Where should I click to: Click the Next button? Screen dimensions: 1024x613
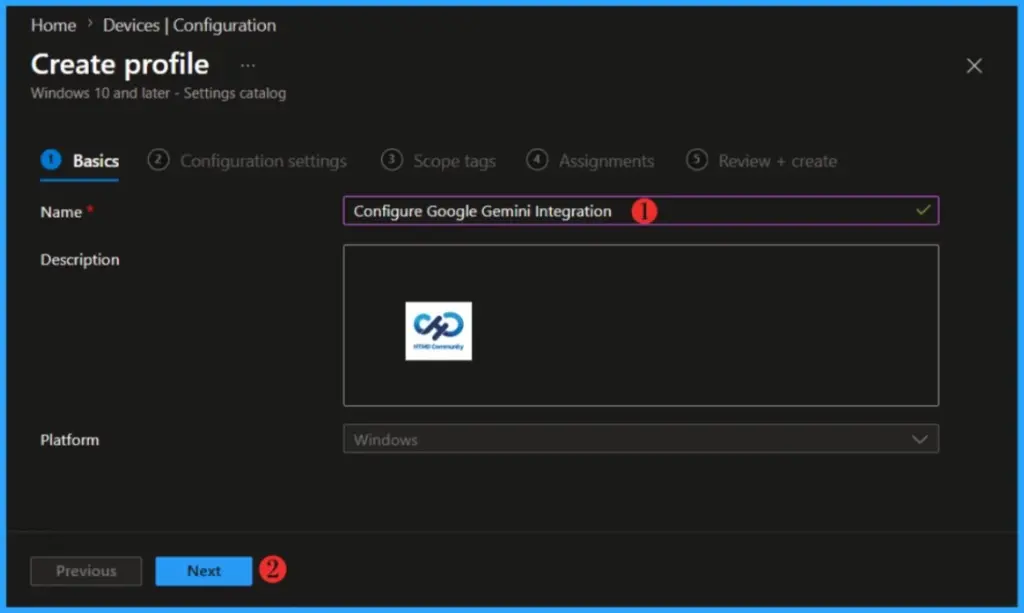tap(204, 571)
